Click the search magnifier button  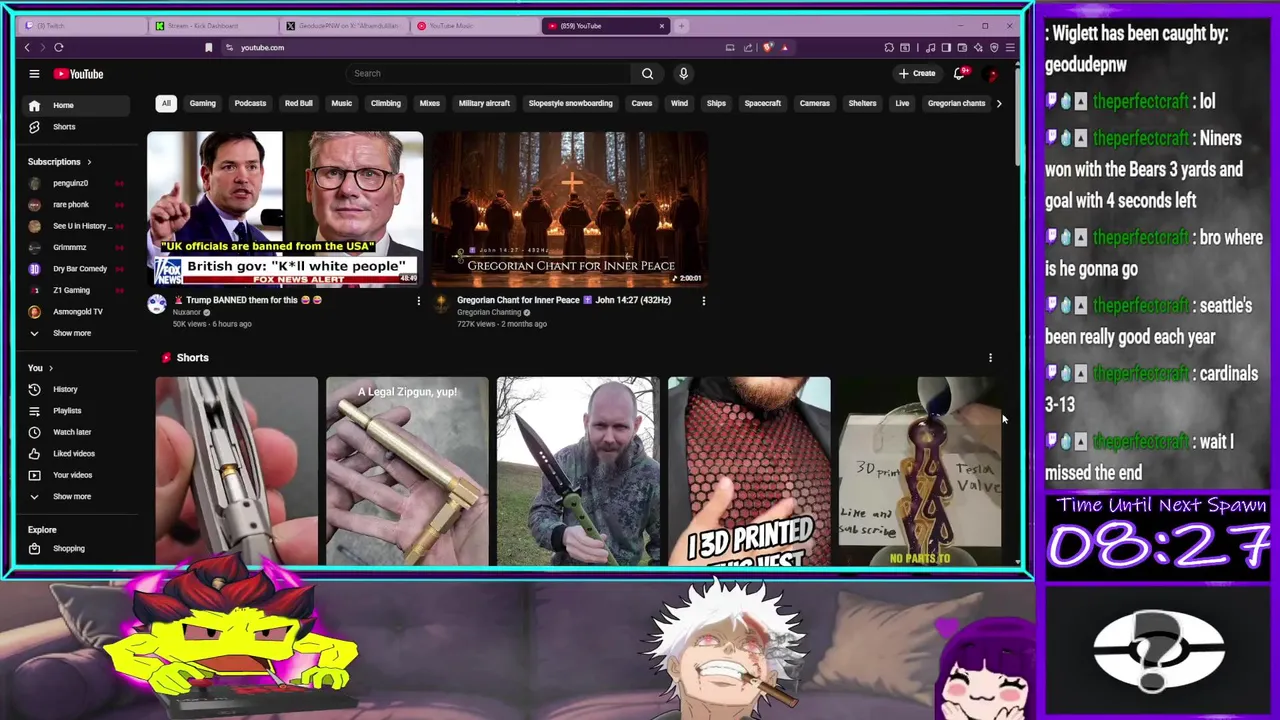point(647,74)
